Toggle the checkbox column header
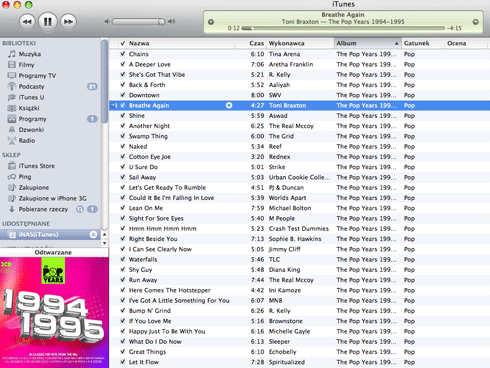 (x=123, y=43)
